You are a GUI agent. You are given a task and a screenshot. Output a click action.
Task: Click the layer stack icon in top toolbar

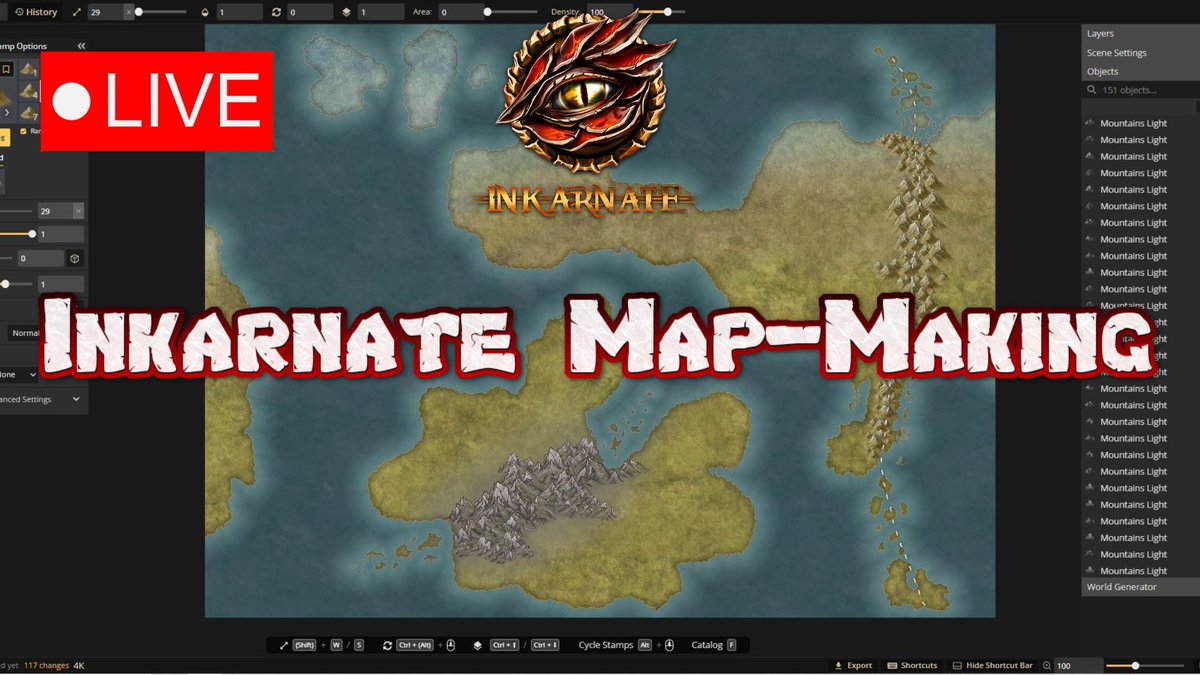pyautogui.click(x=347, y=12)
